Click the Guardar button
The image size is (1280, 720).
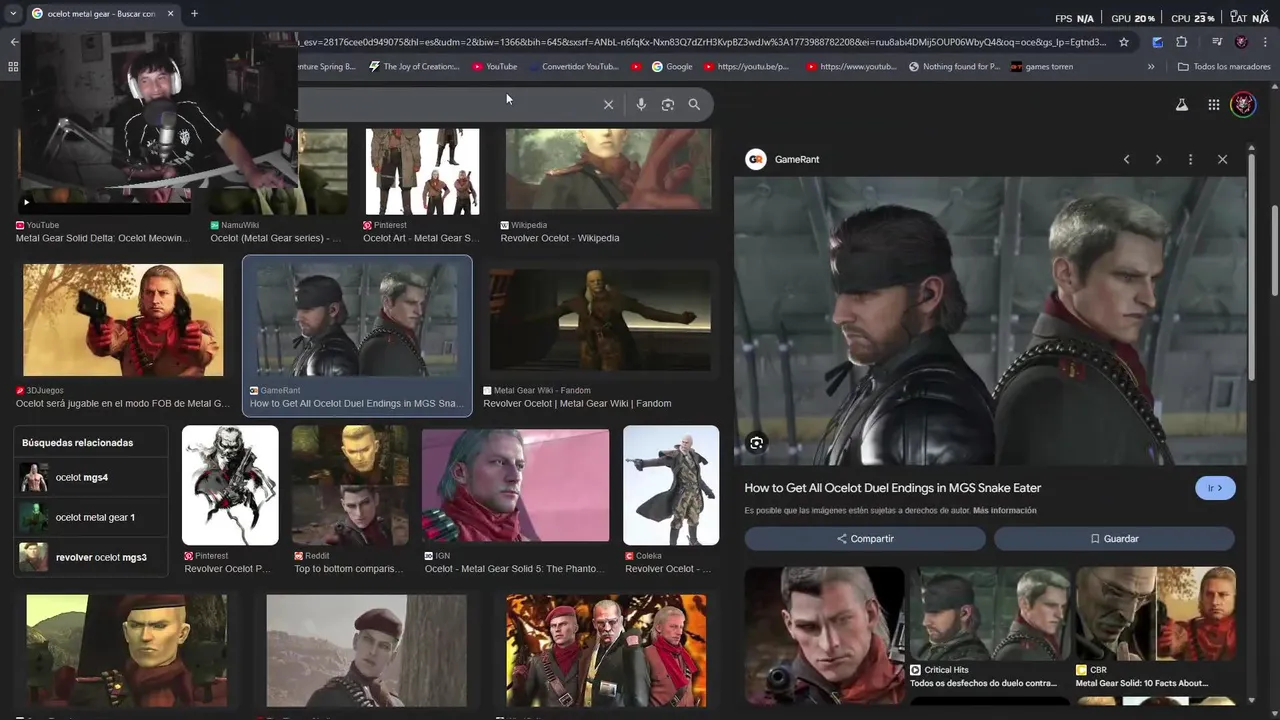[1114, 538]
